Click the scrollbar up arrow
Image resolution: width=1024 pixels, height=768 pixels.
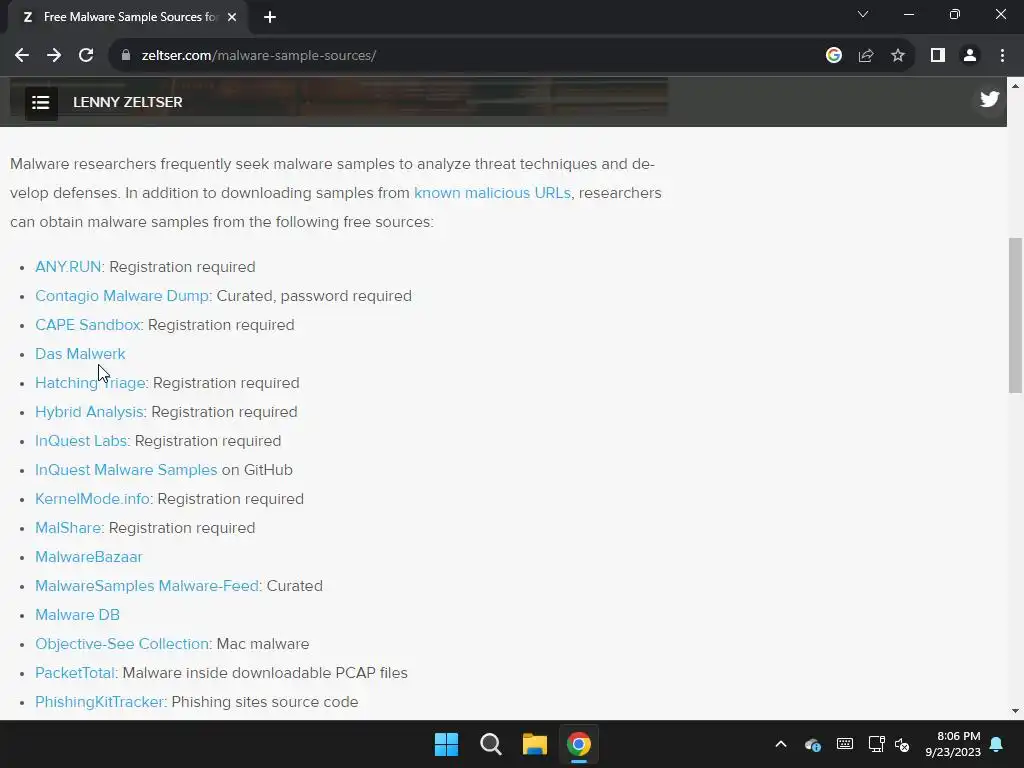[x=1015, y=86]
